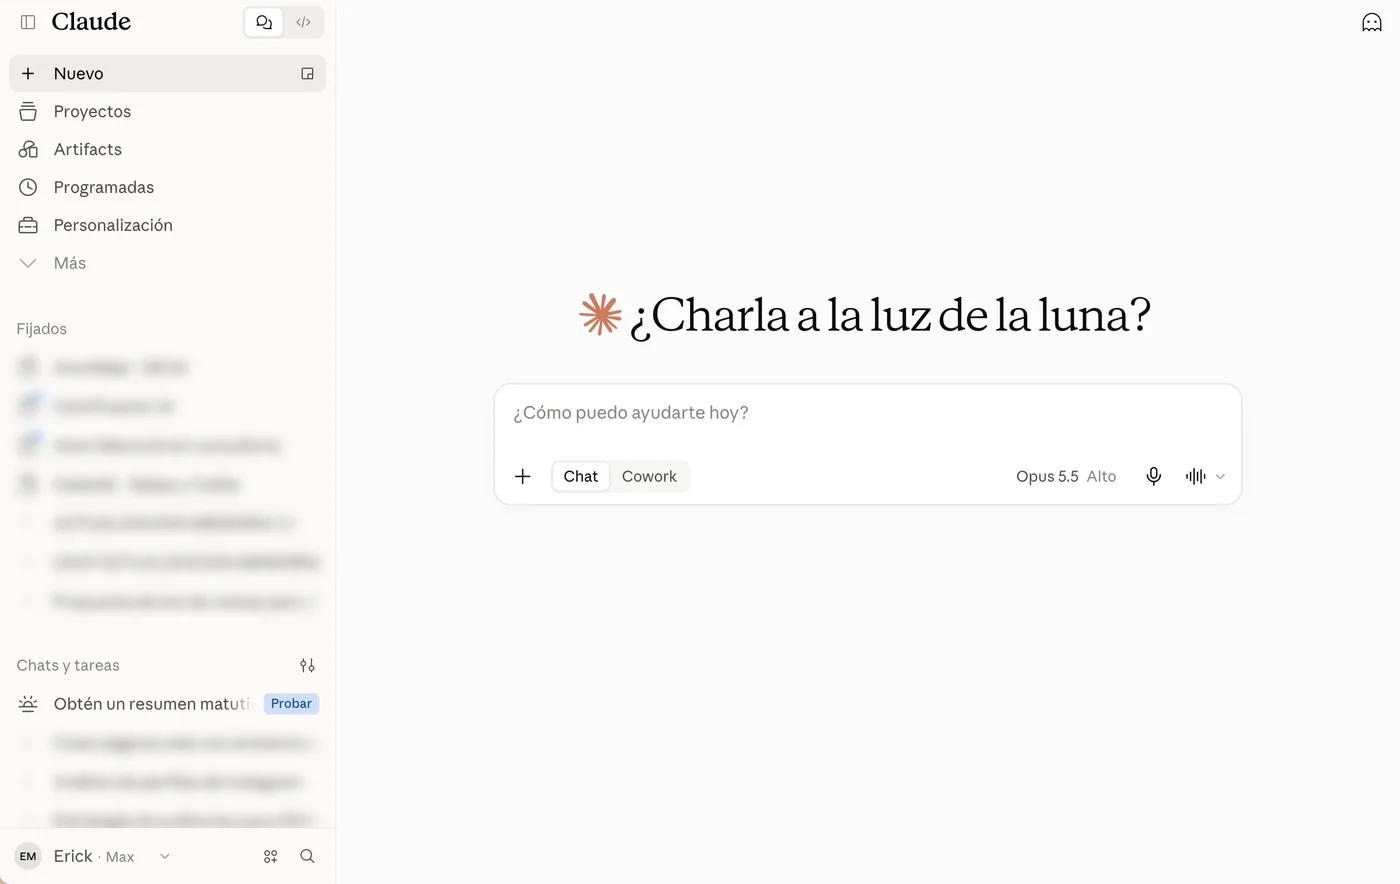The image size is (1400, 884).
Task: Click the Chats y tareas heading
Action: [x=68, y=665]
